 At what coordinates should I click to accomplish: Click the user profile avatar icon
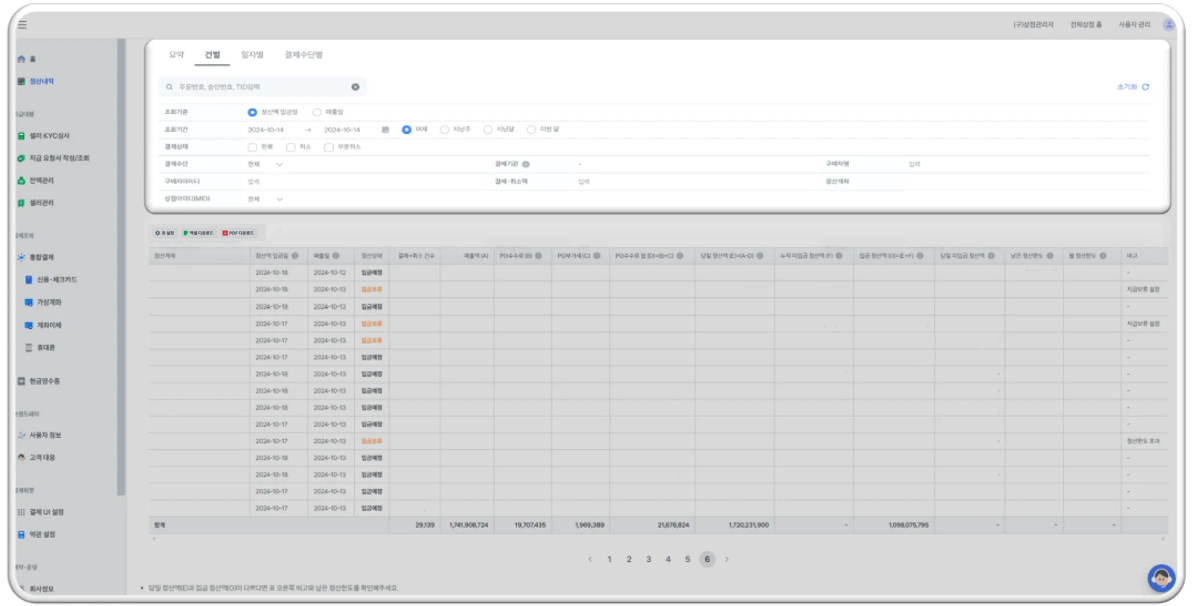[1169, 24]
